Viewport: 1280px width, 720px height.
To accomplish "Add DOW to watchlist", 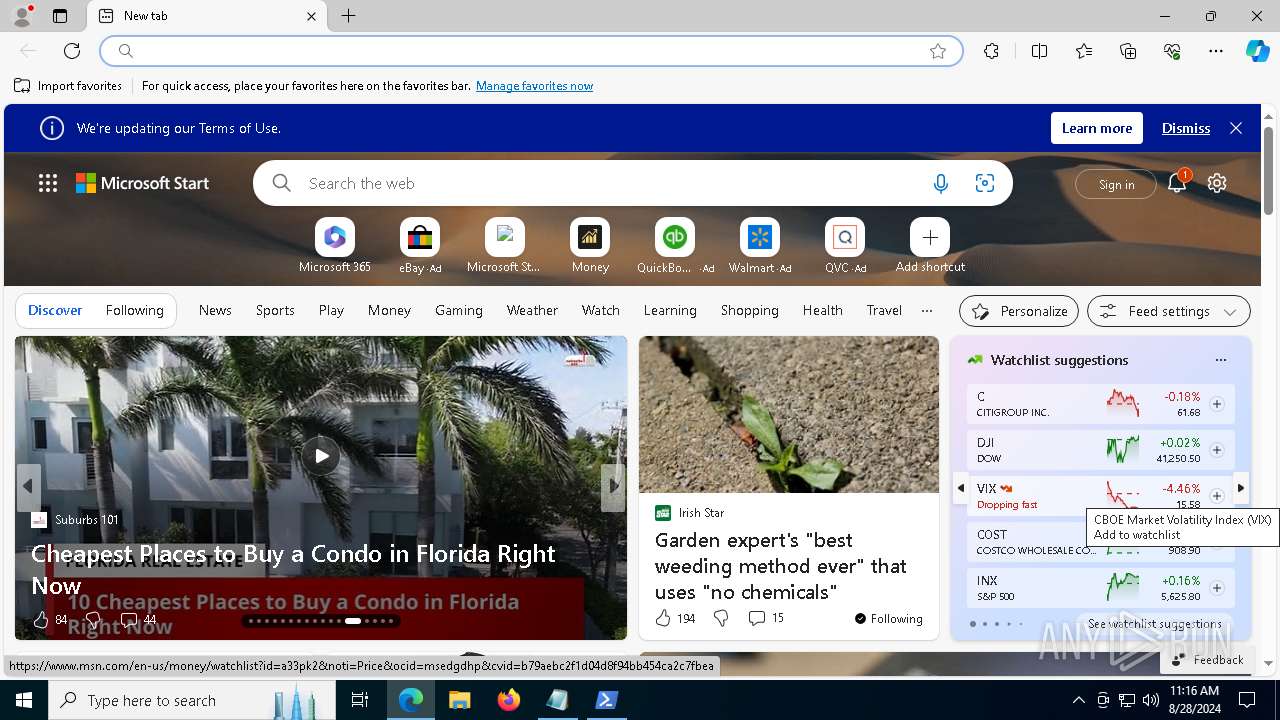I will 1217,450.
